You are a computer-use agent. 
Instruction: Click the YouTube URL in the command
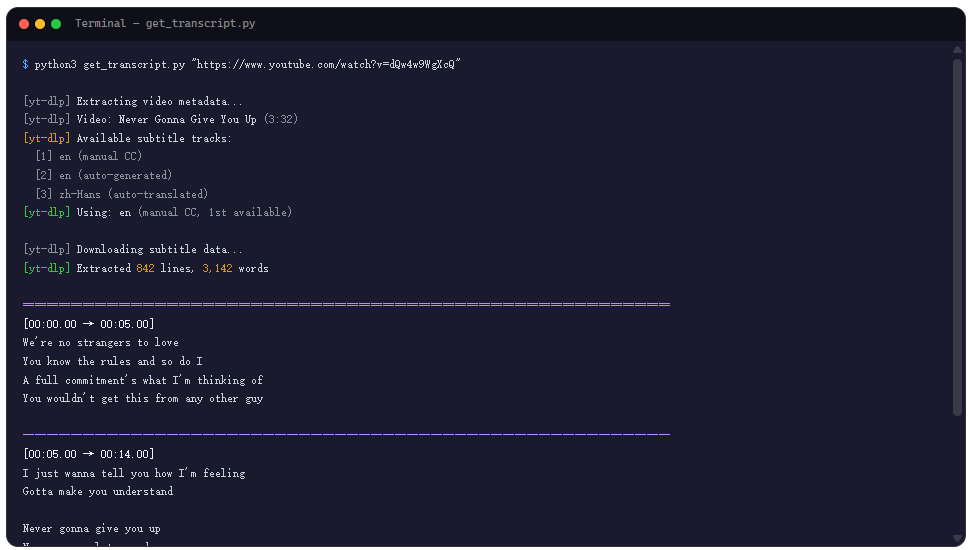pyautogui.click(x=326, y=64)
